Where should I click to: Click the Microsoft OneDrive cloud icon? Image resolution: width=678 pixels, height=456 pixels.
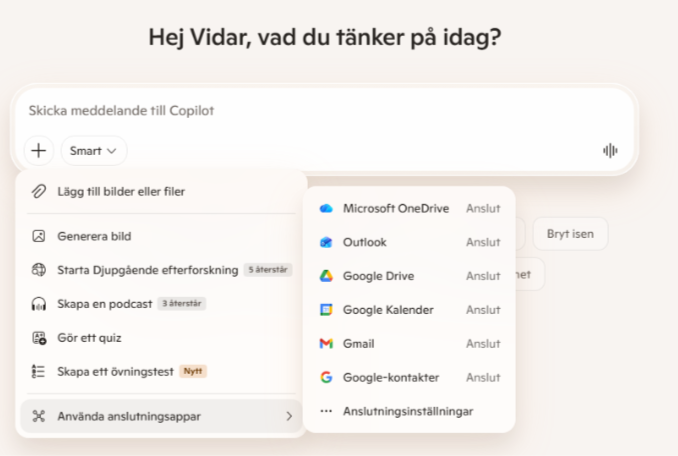point(326,208)
